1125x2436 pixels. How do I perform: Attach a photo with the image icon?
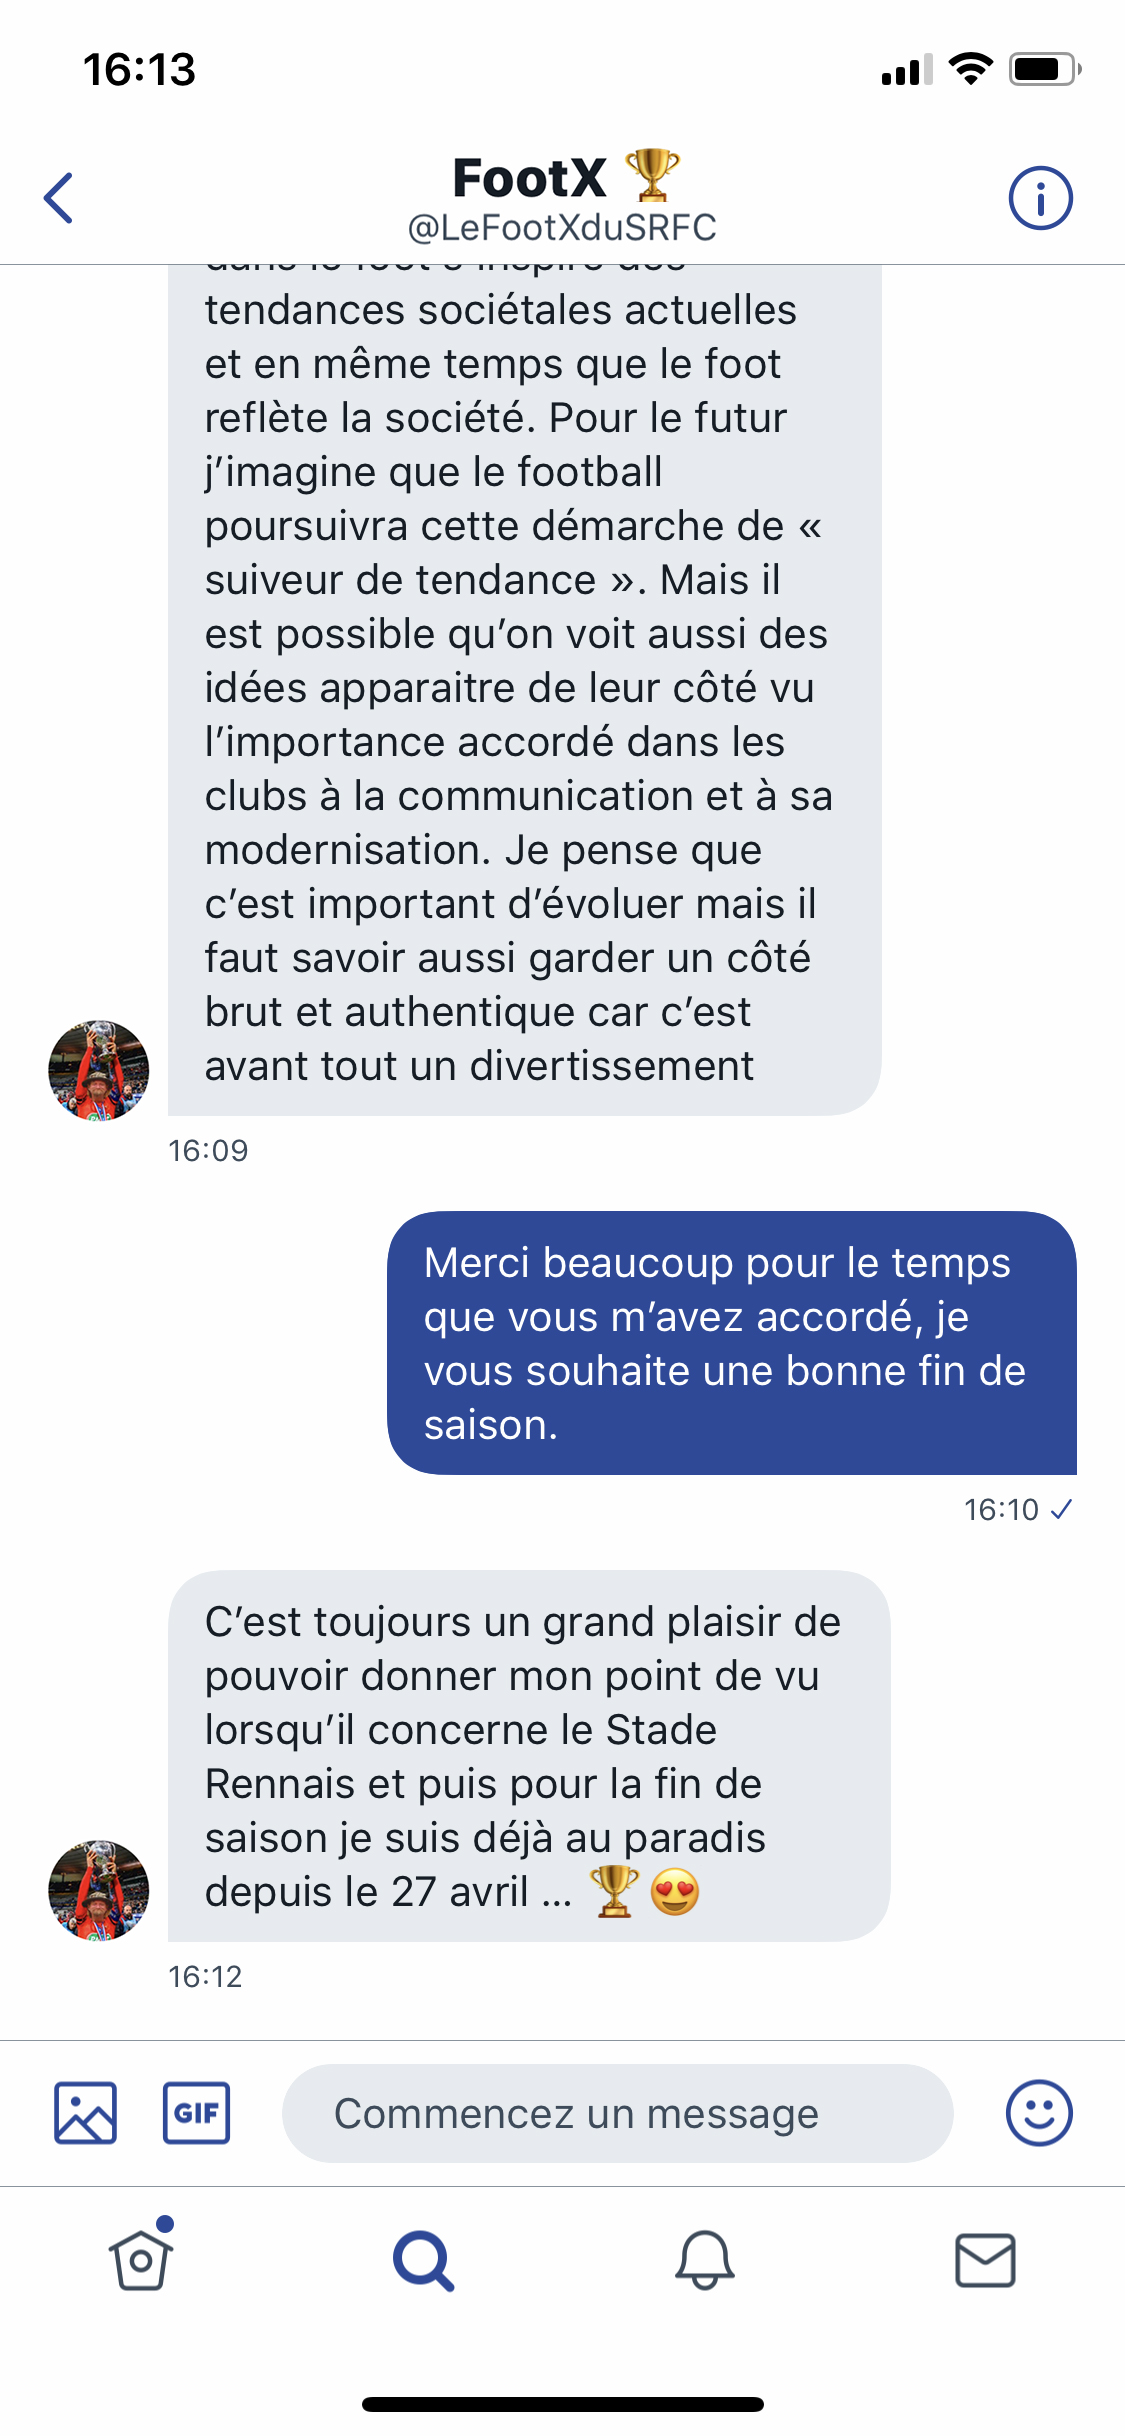click(x=85, y=2113)
